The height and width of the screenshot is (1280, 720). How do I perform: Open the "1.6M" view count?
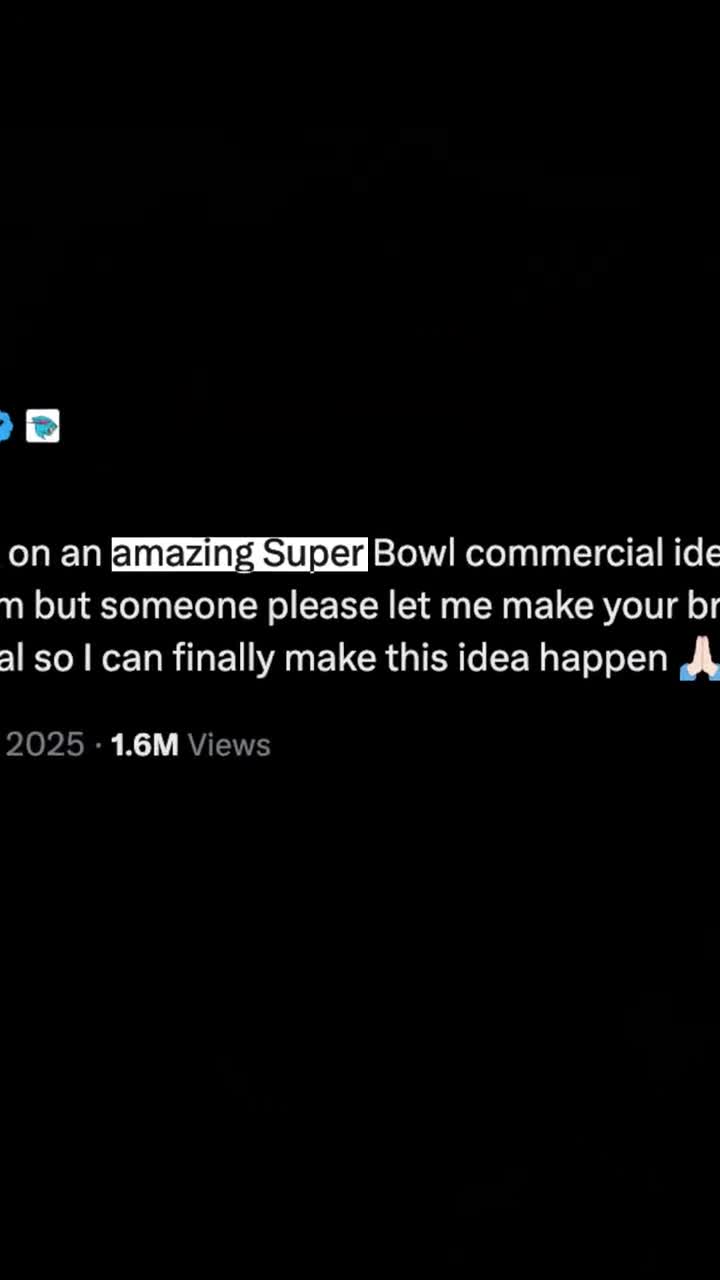[144, 745]
